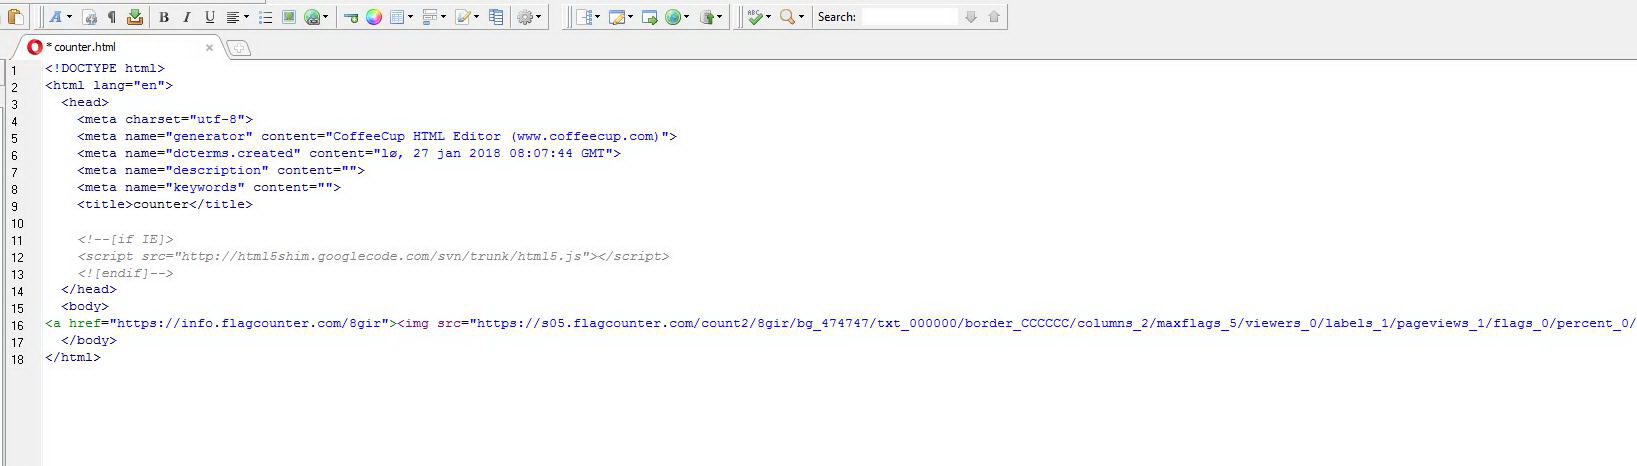Click the <![endif]--> comment line

(x=125, y=273)
